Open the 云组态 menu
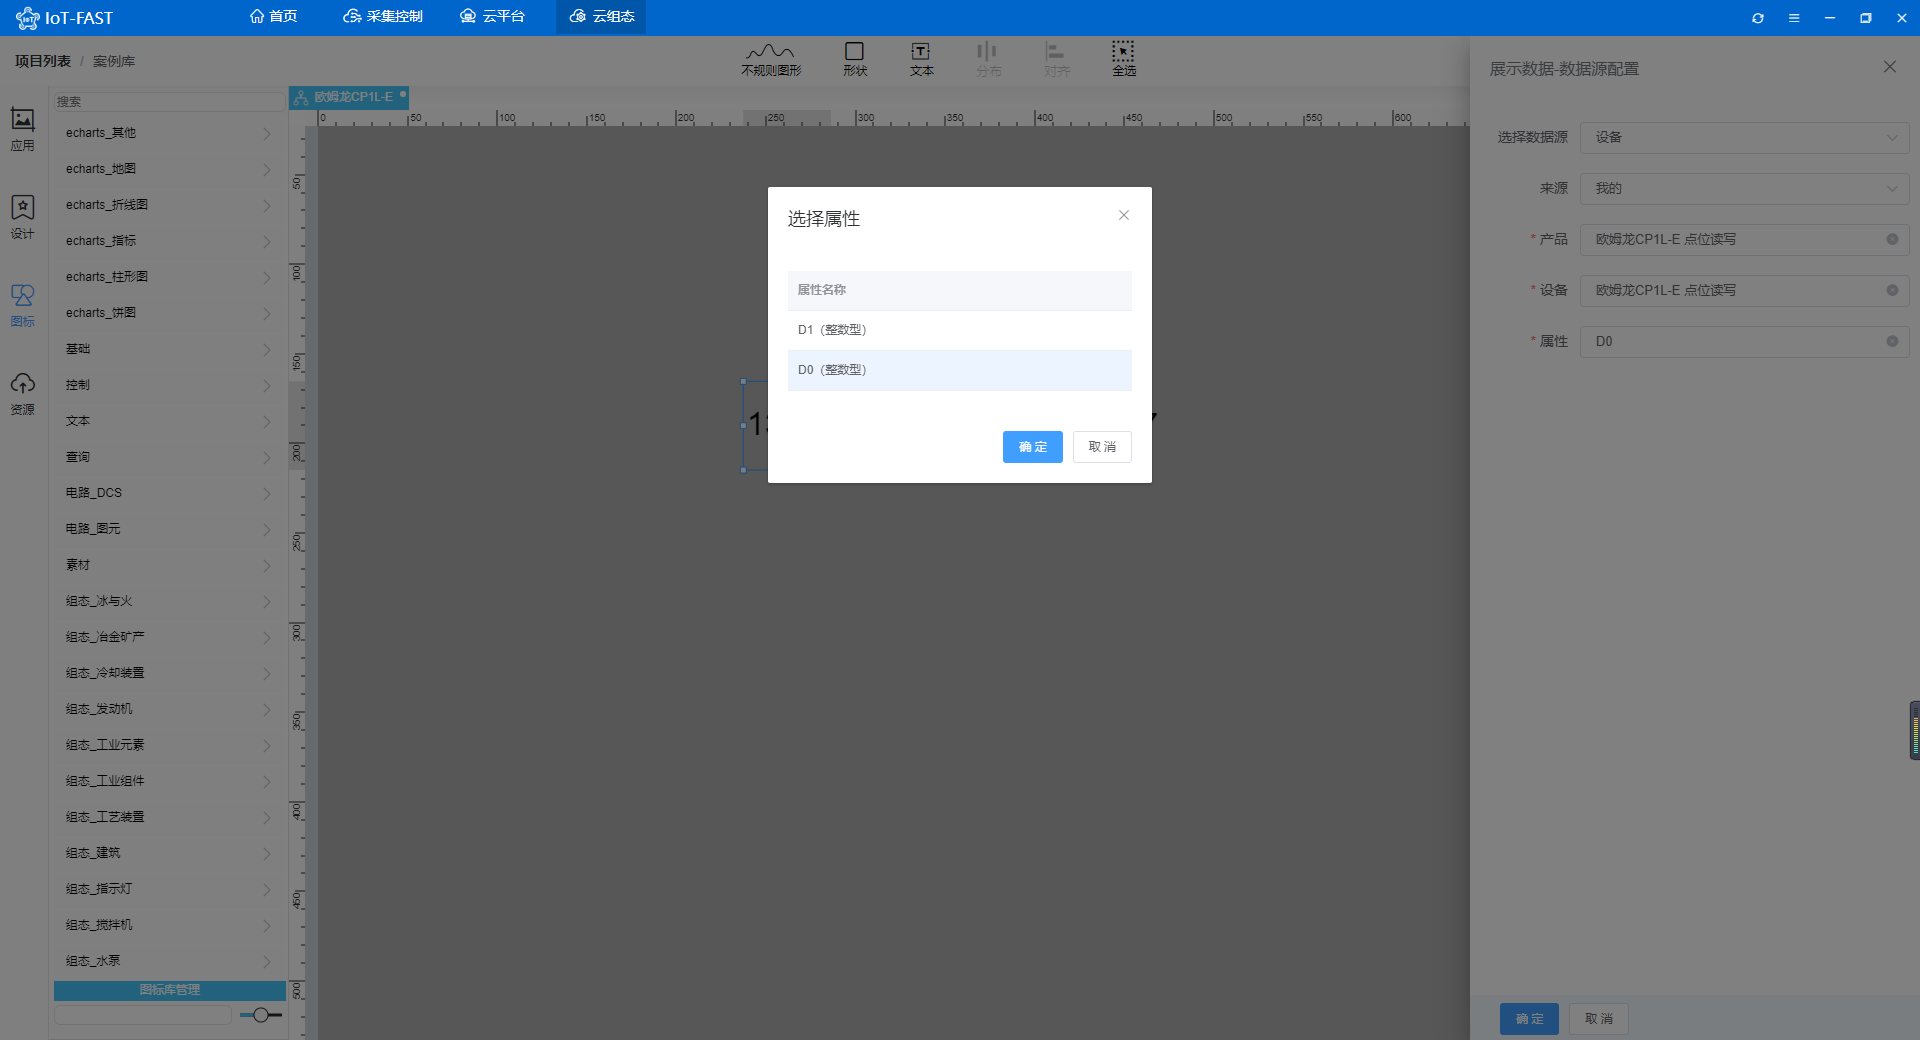The image size is (1920, 1040). click(601, 17)
